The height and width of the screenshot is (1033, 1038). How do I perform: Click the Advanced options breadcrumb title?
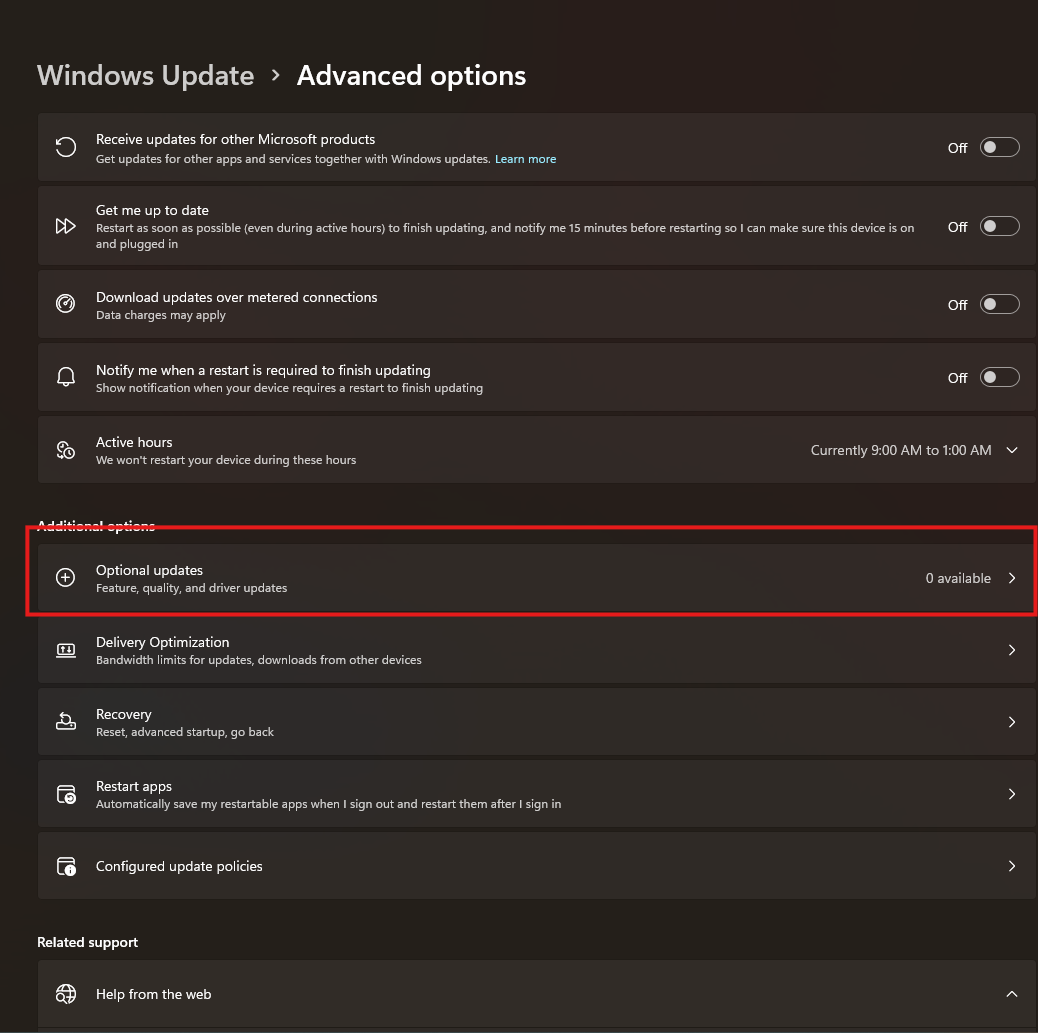pos(411,75)
